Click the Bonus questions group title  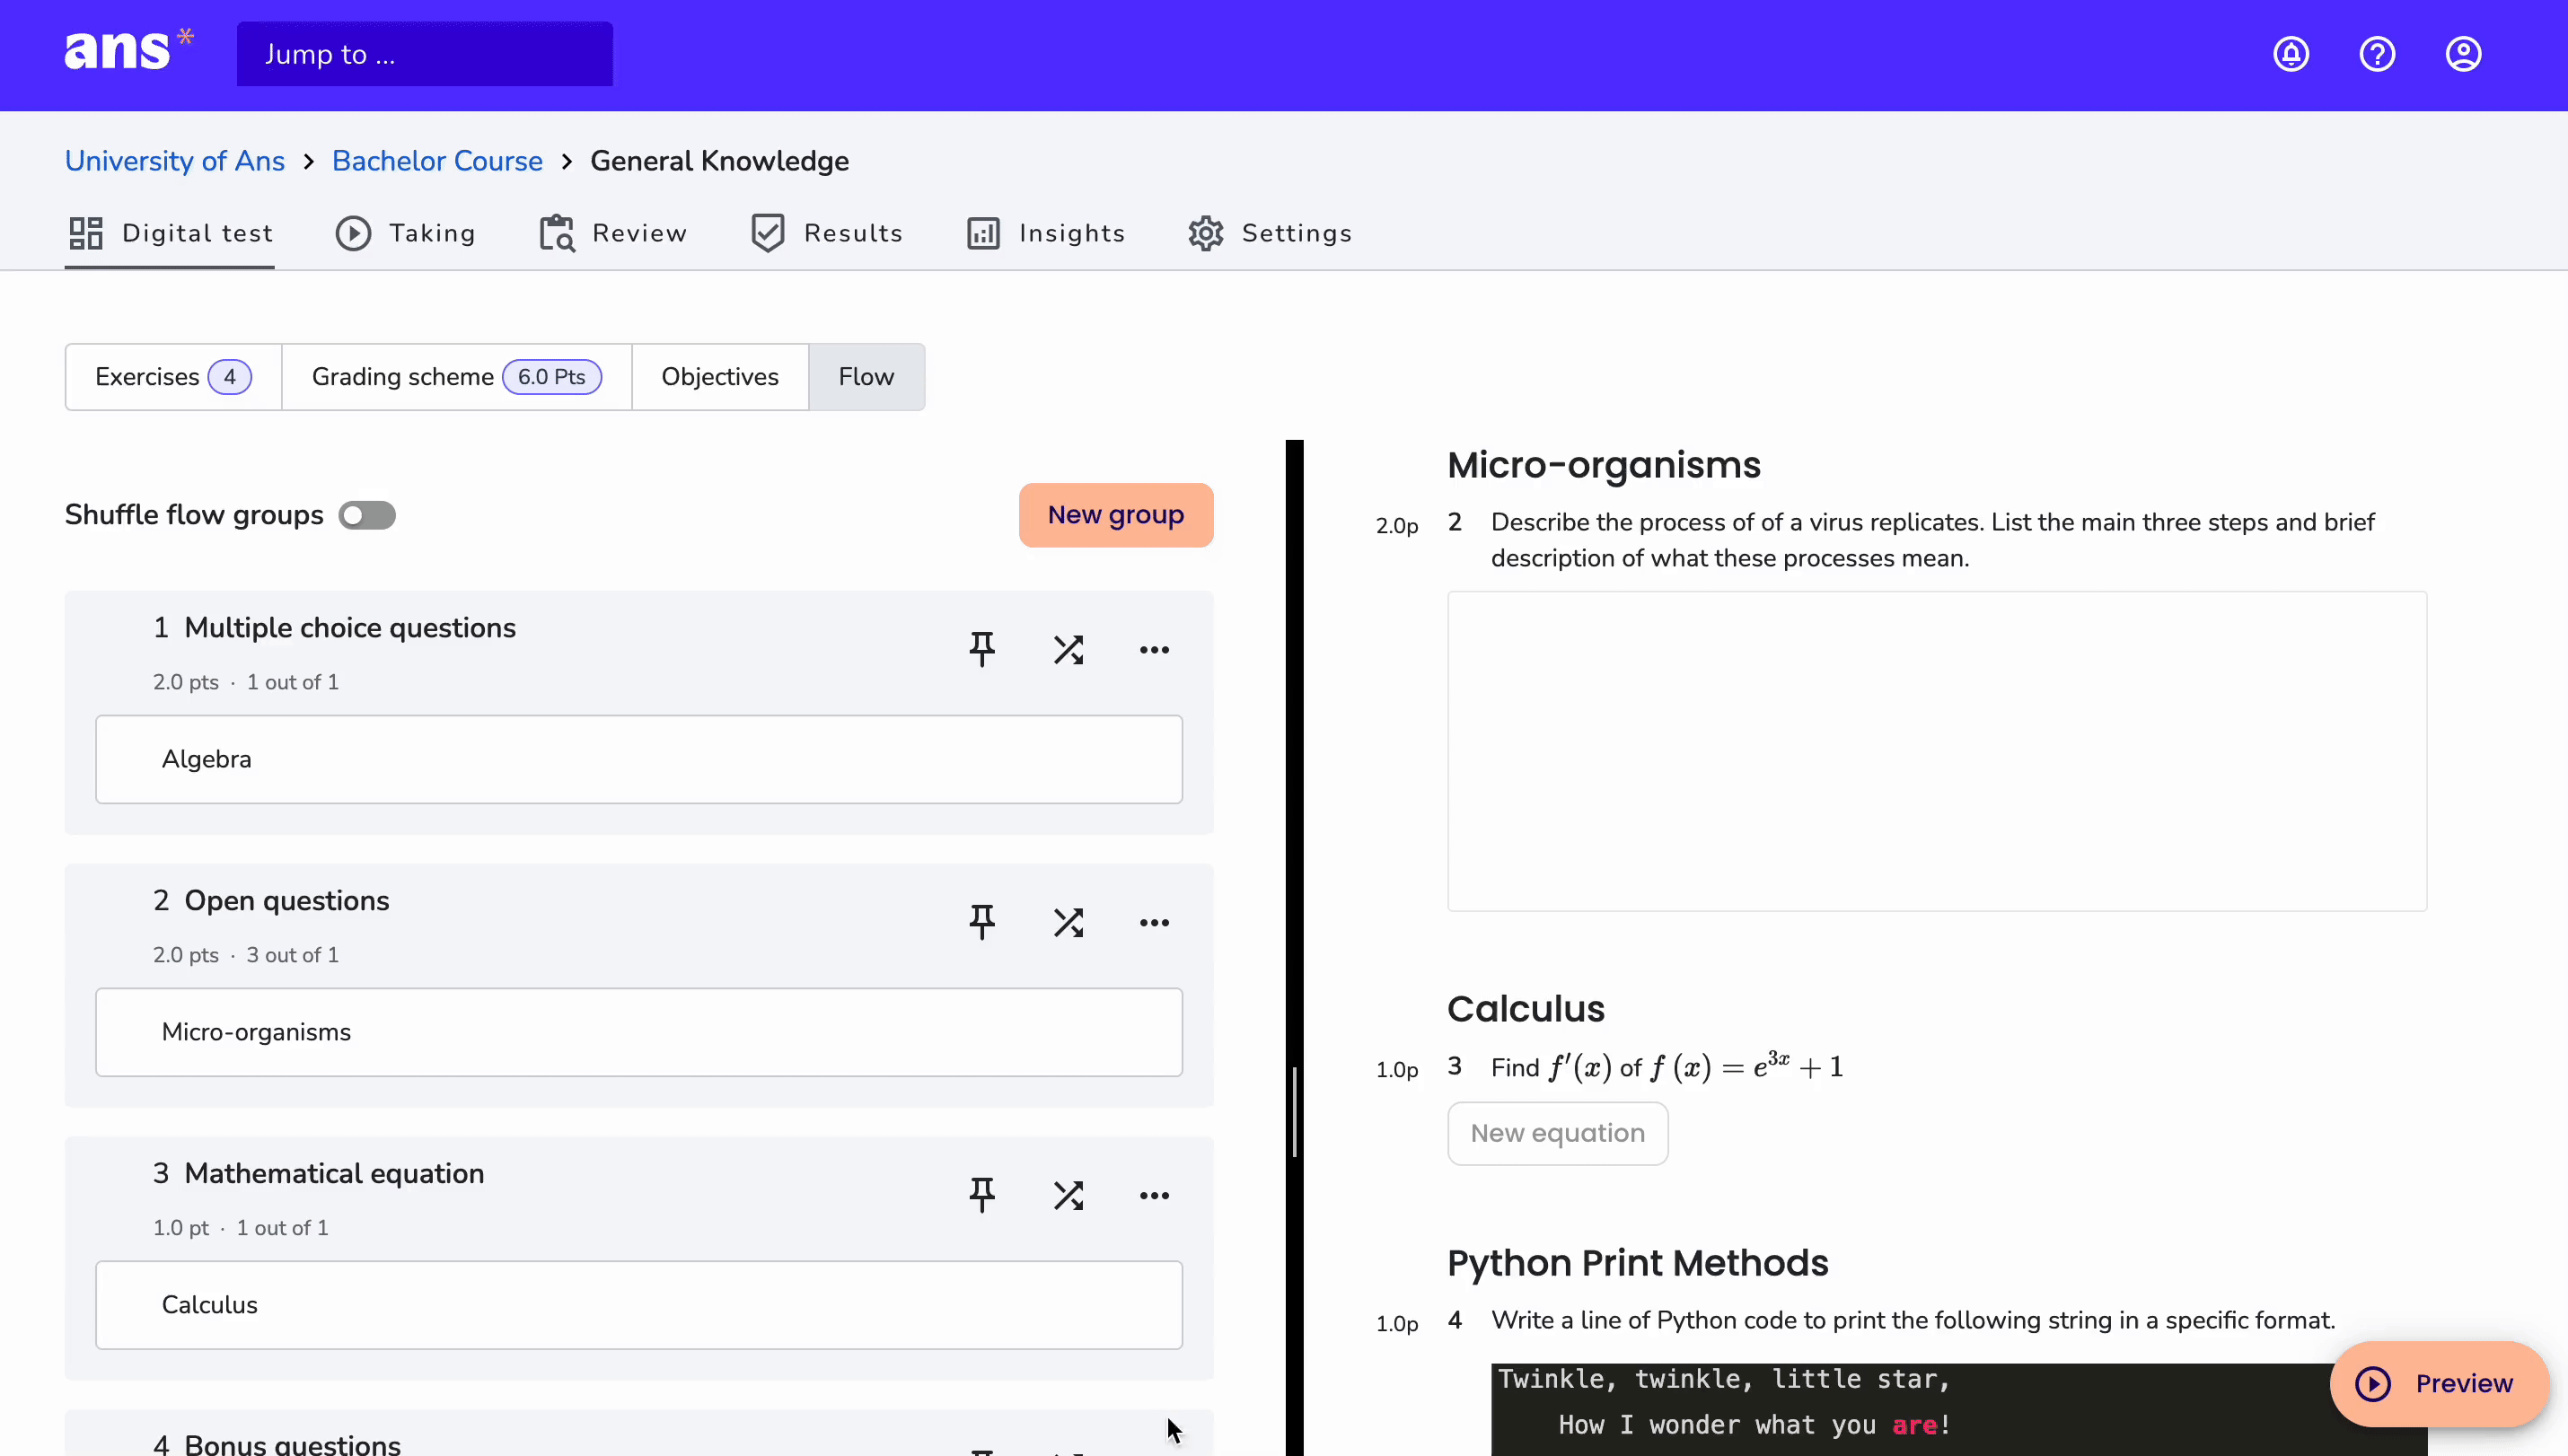tap(292, 1443)
